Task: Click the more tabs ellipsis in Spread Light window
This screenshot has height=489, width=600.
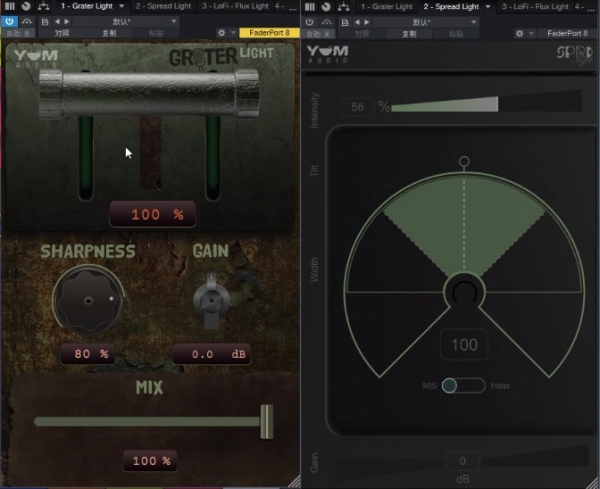Action: (x=593, y=8)
